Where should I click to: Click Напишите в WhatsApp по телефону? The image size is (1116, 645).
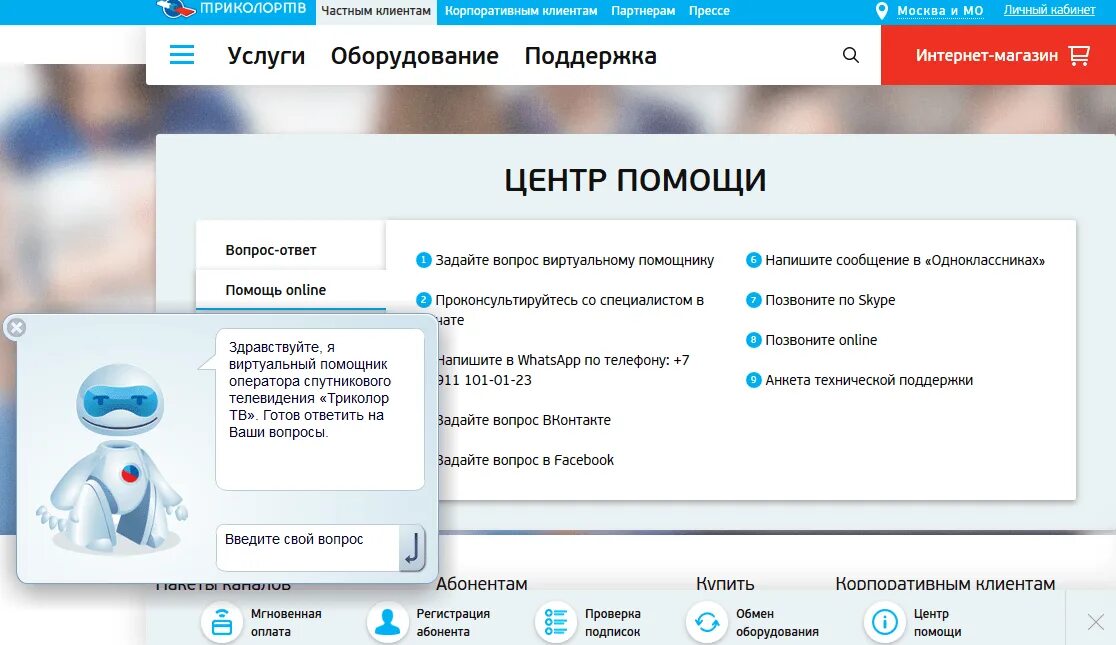(562, 369)
